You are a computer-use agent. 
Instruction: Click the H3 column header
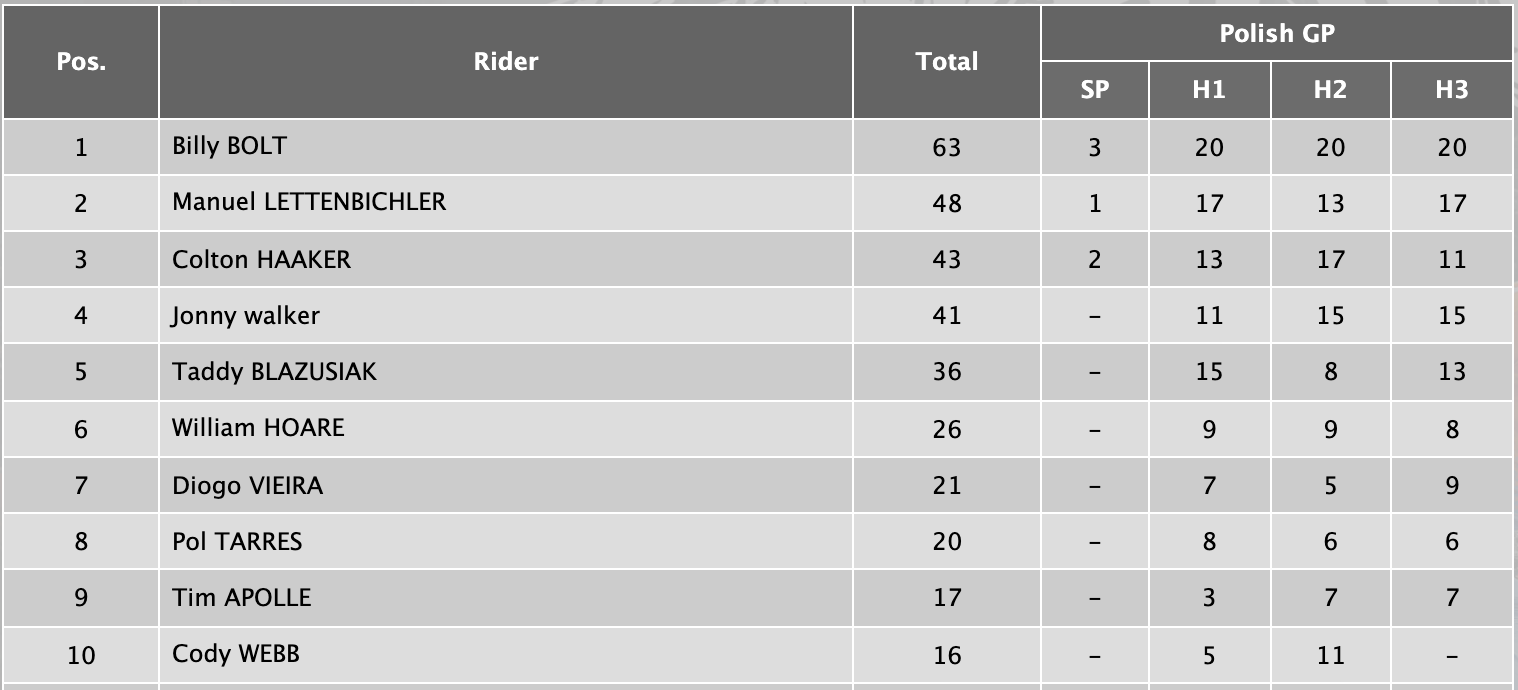click(1451, 90)
